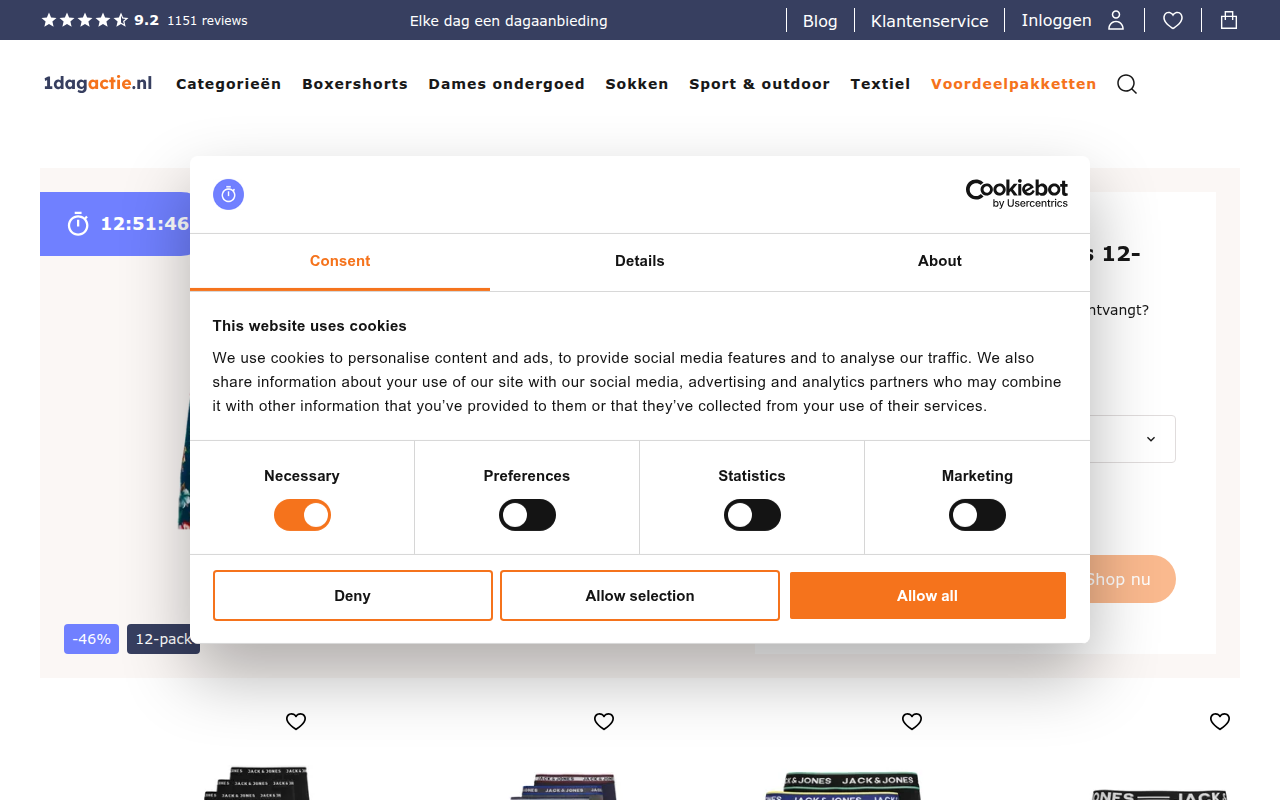Click the Allow selection button
The height and width of the screenshot is (800, 1280).
(x=640, y=596)
